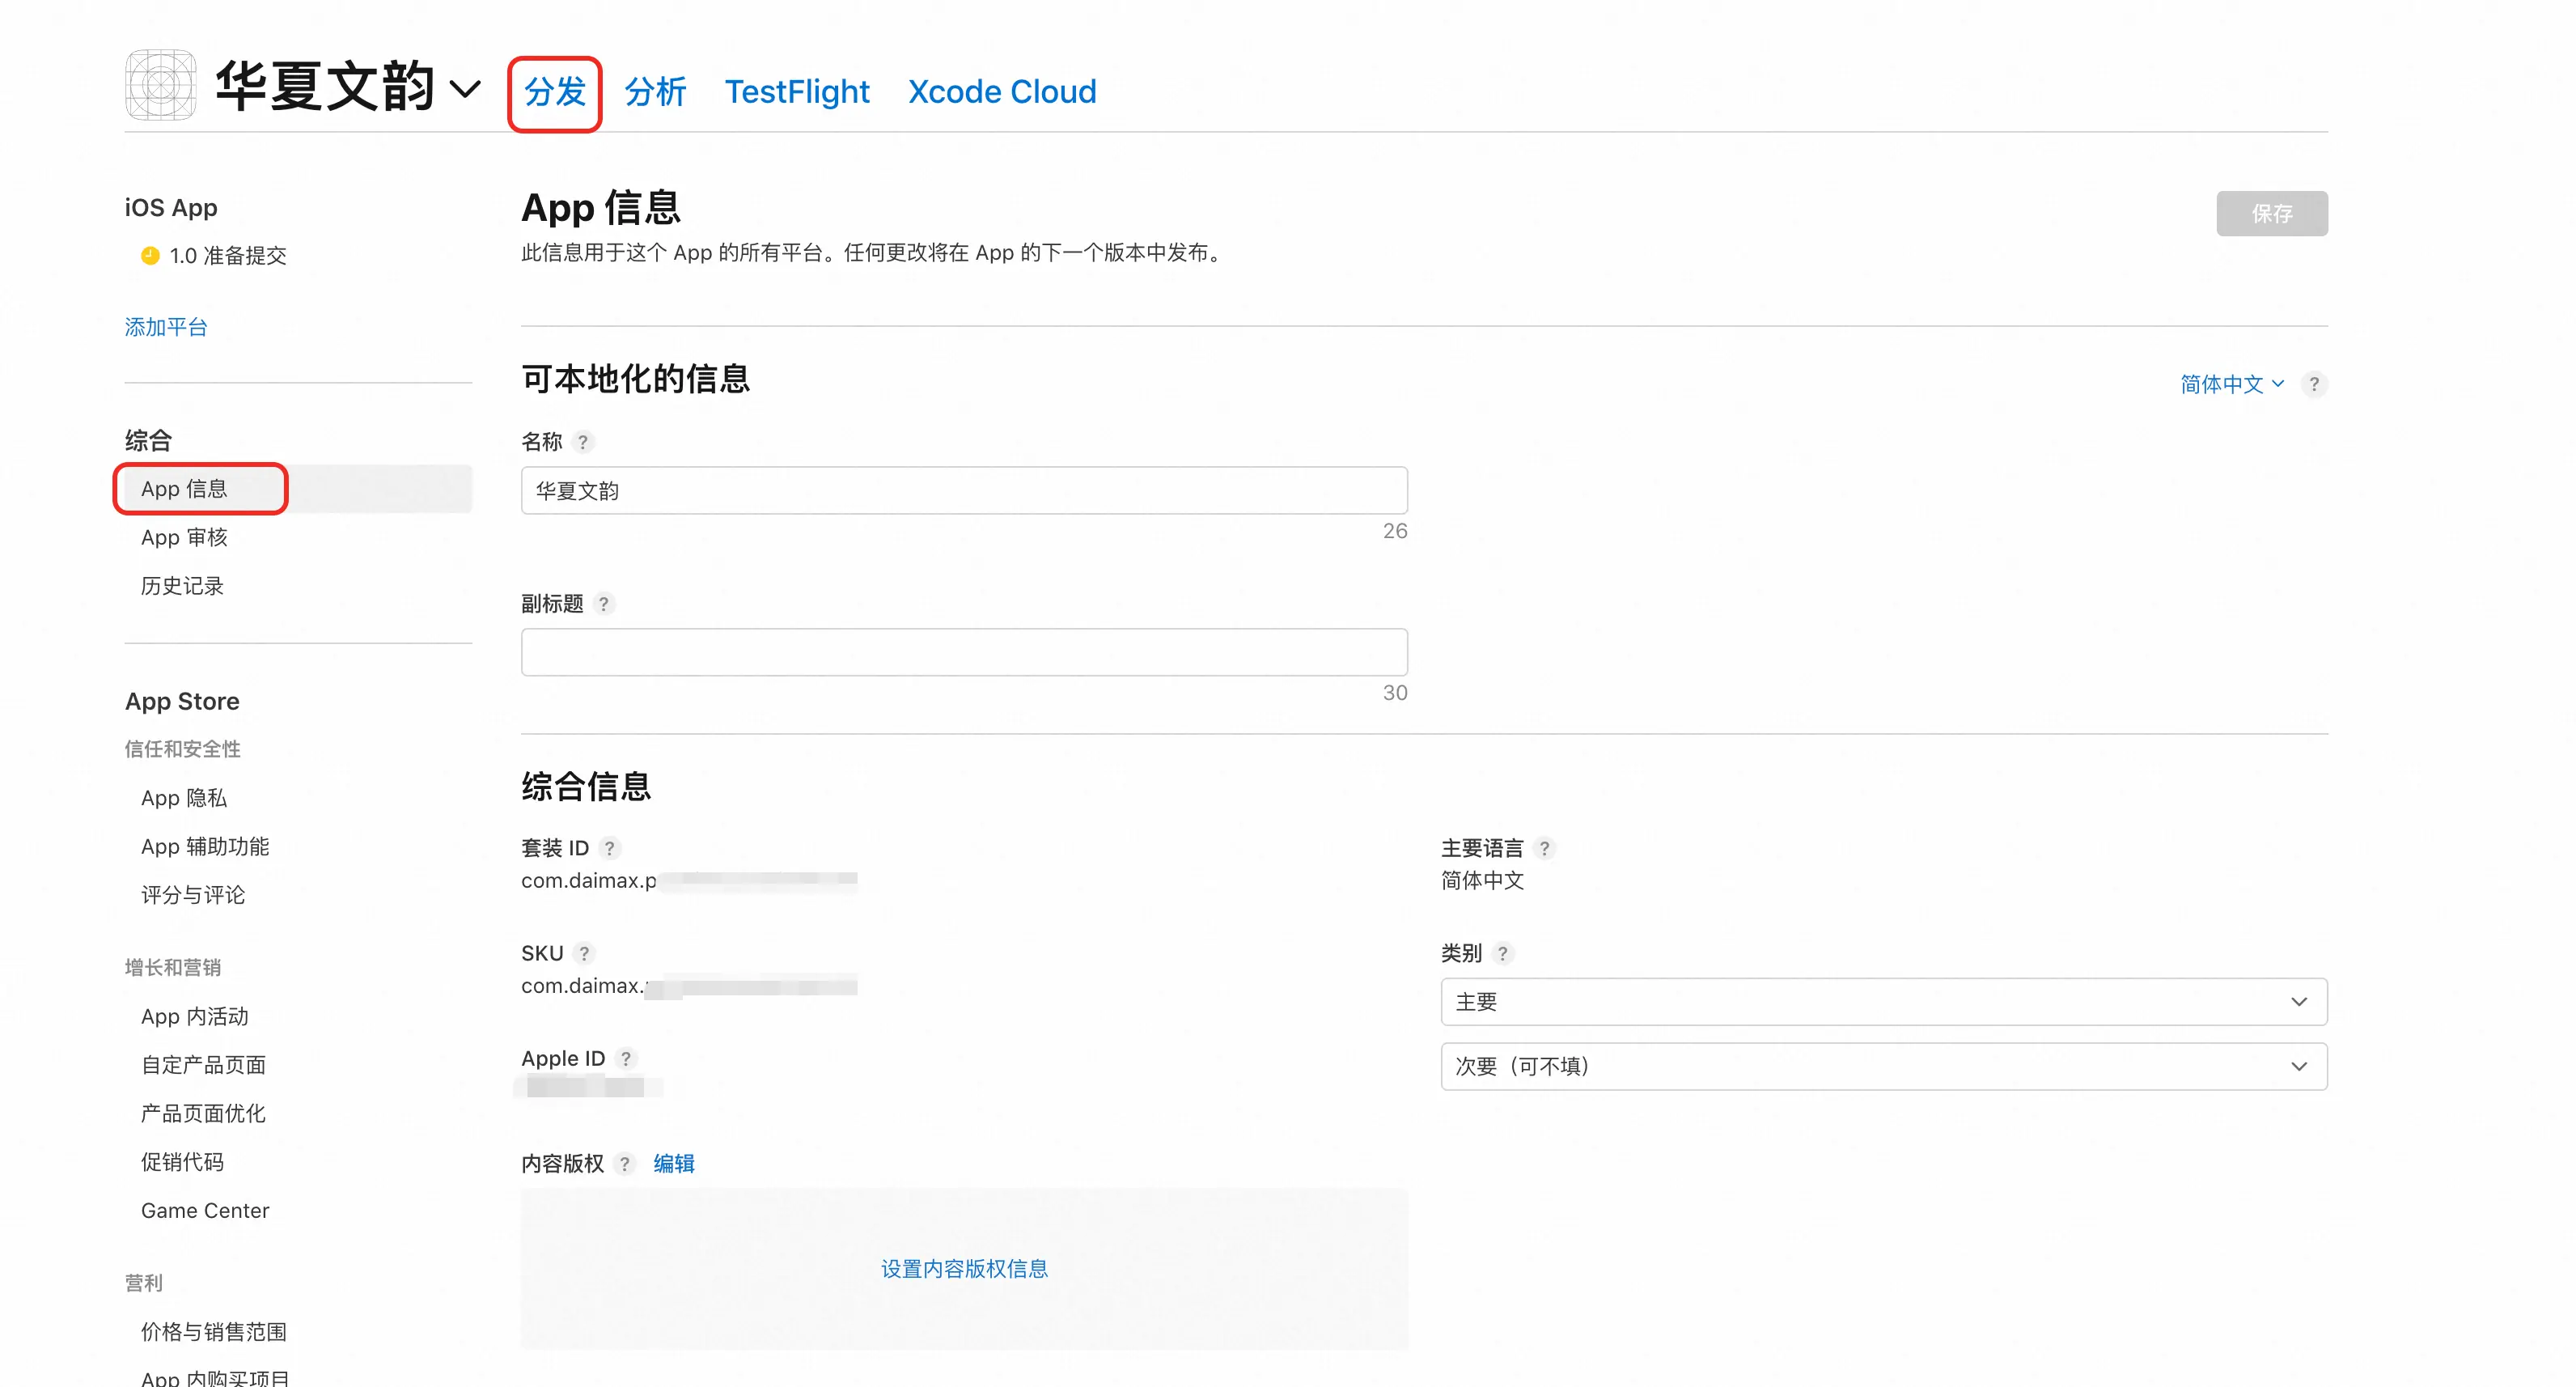Select App 信息 in the sidebar
2576x1387 pixels.
coord(298,489)
